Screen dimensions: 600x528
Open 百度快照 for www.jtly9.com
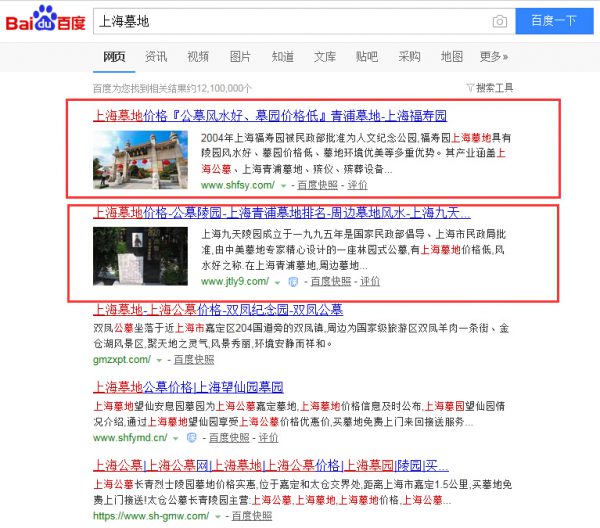[x=331, y=282]
